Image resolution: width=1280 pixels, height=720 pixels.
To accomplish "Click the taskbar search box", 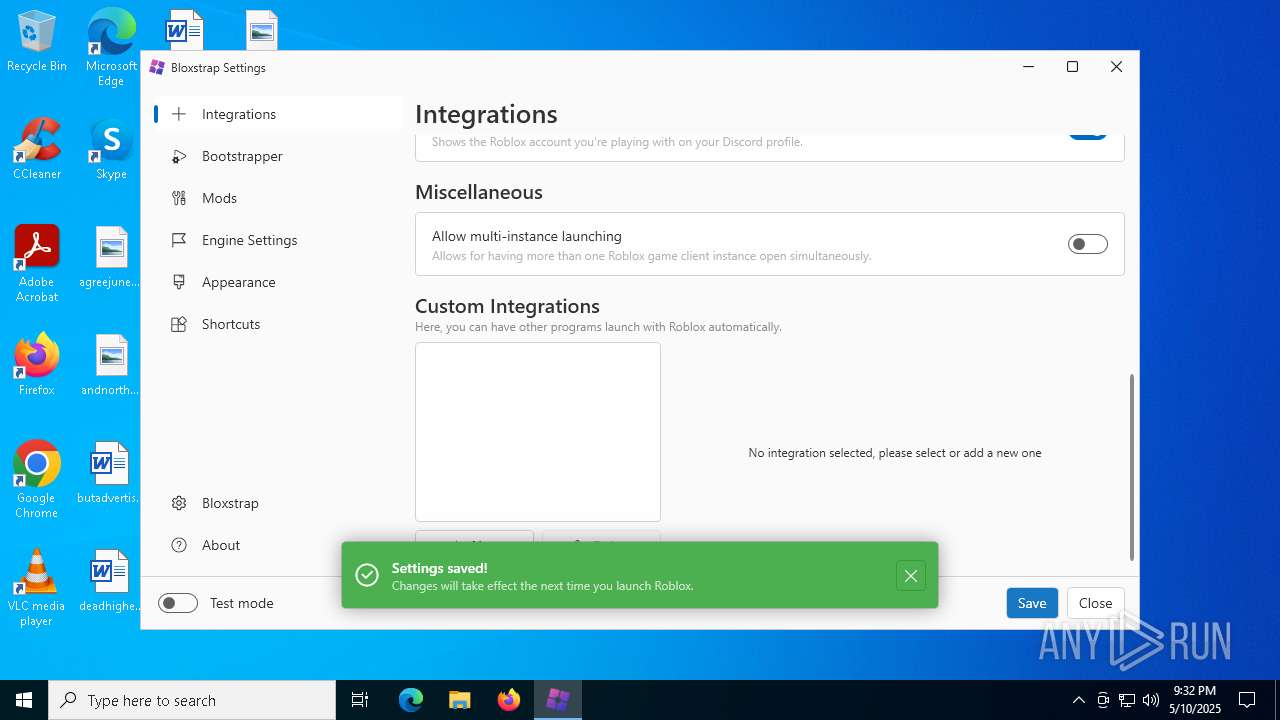I will pos(192,700).
